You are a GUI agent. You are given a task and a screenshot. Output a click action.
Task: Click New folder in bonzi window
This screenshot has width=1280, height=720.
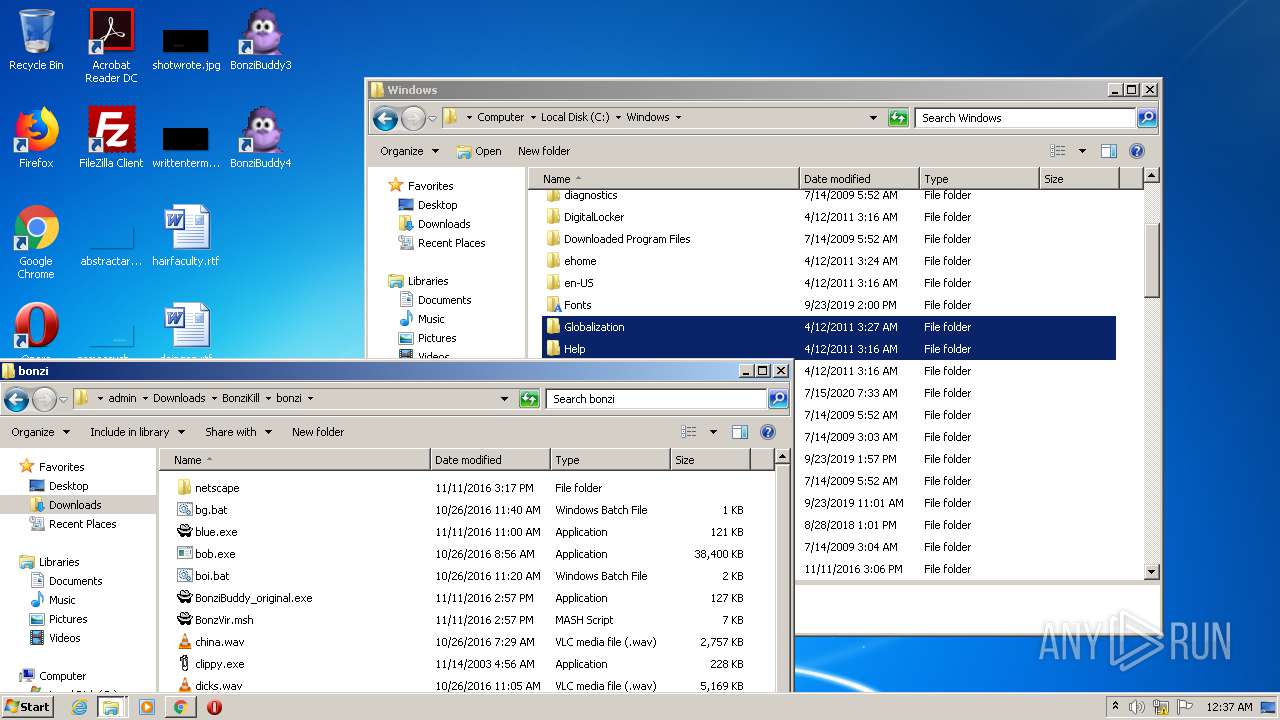(318, 432)
